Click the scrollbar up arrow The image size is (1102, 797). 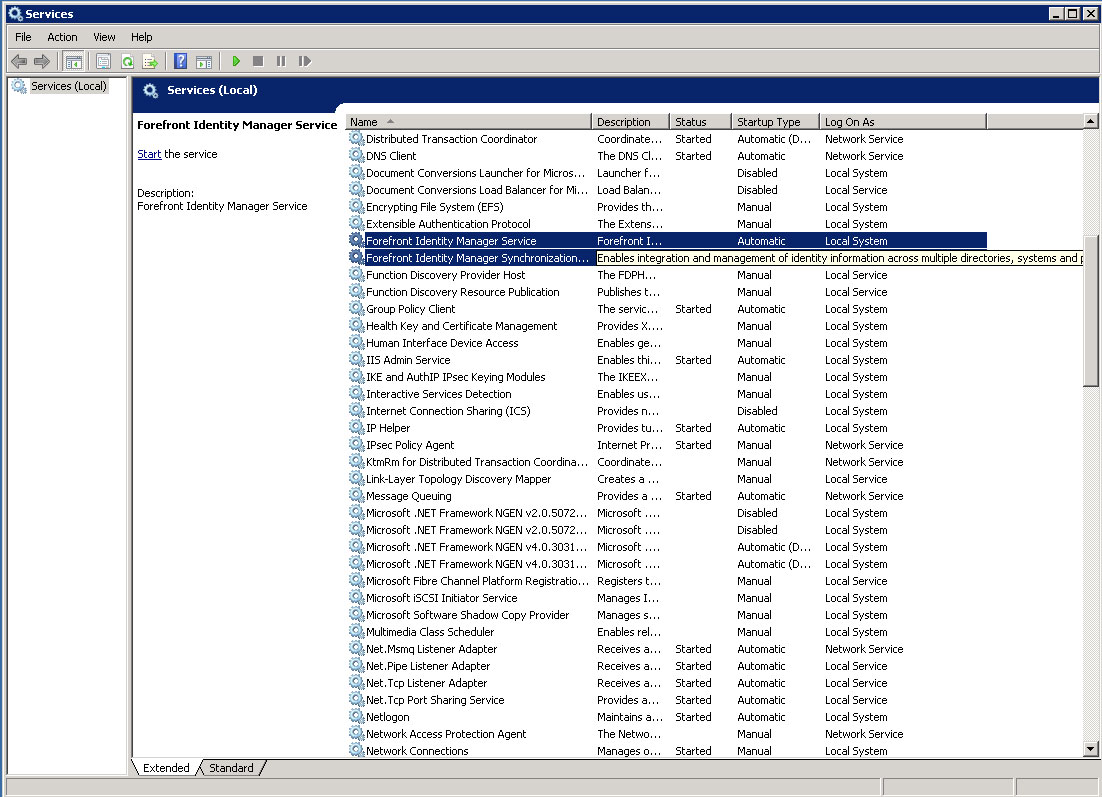click(1091, 122)
